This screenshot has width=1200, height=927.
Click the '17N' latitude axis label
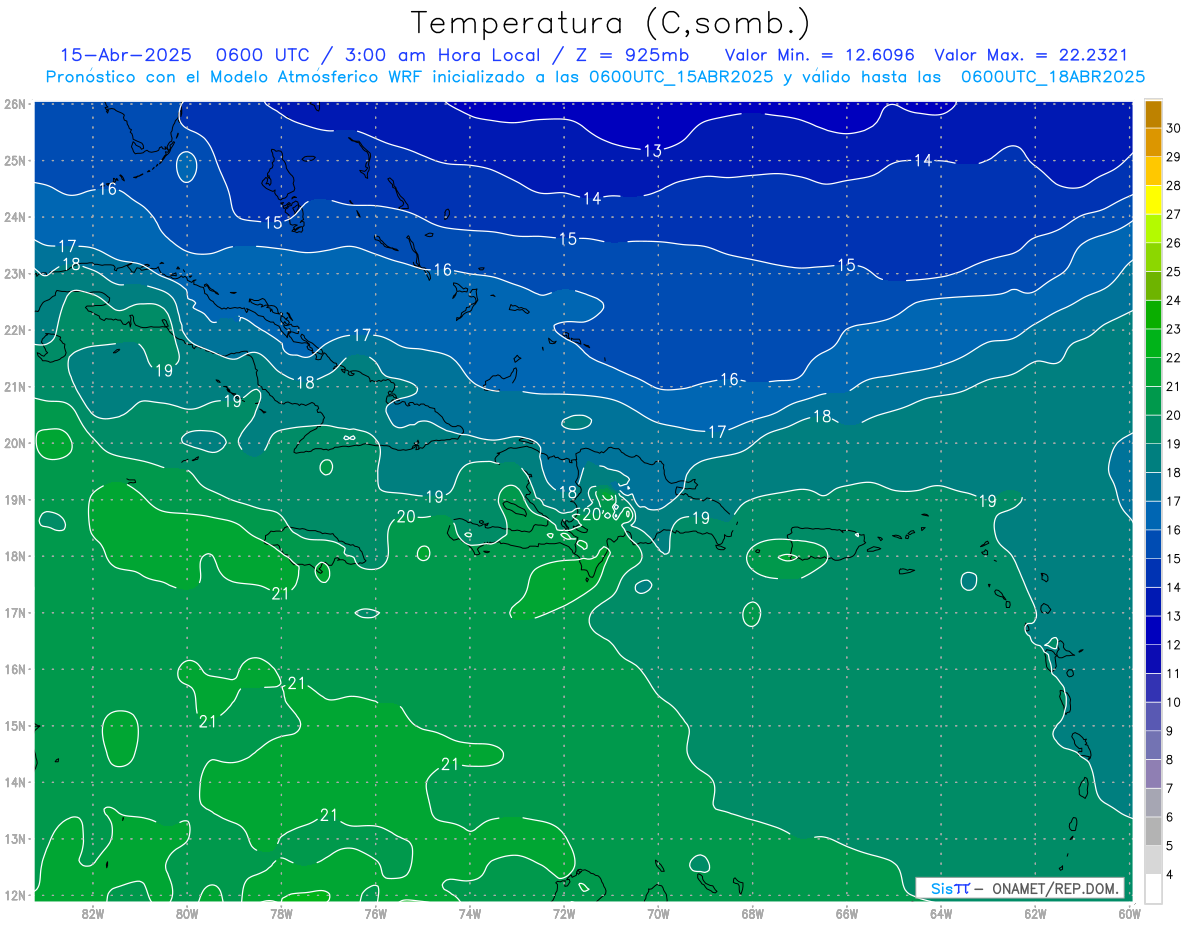15,612
